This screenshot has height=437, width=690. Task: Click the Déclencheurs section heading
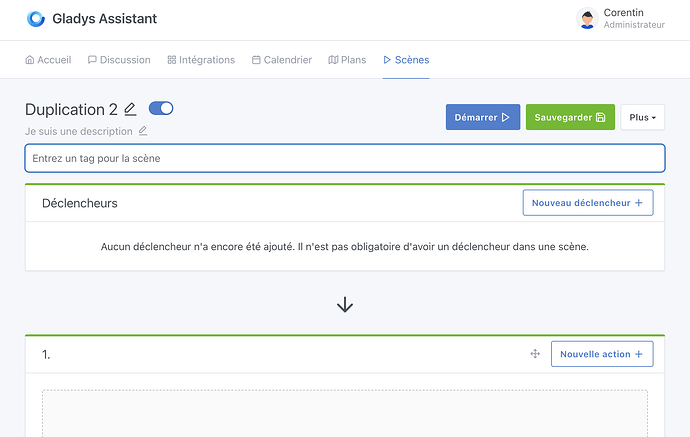80,203
